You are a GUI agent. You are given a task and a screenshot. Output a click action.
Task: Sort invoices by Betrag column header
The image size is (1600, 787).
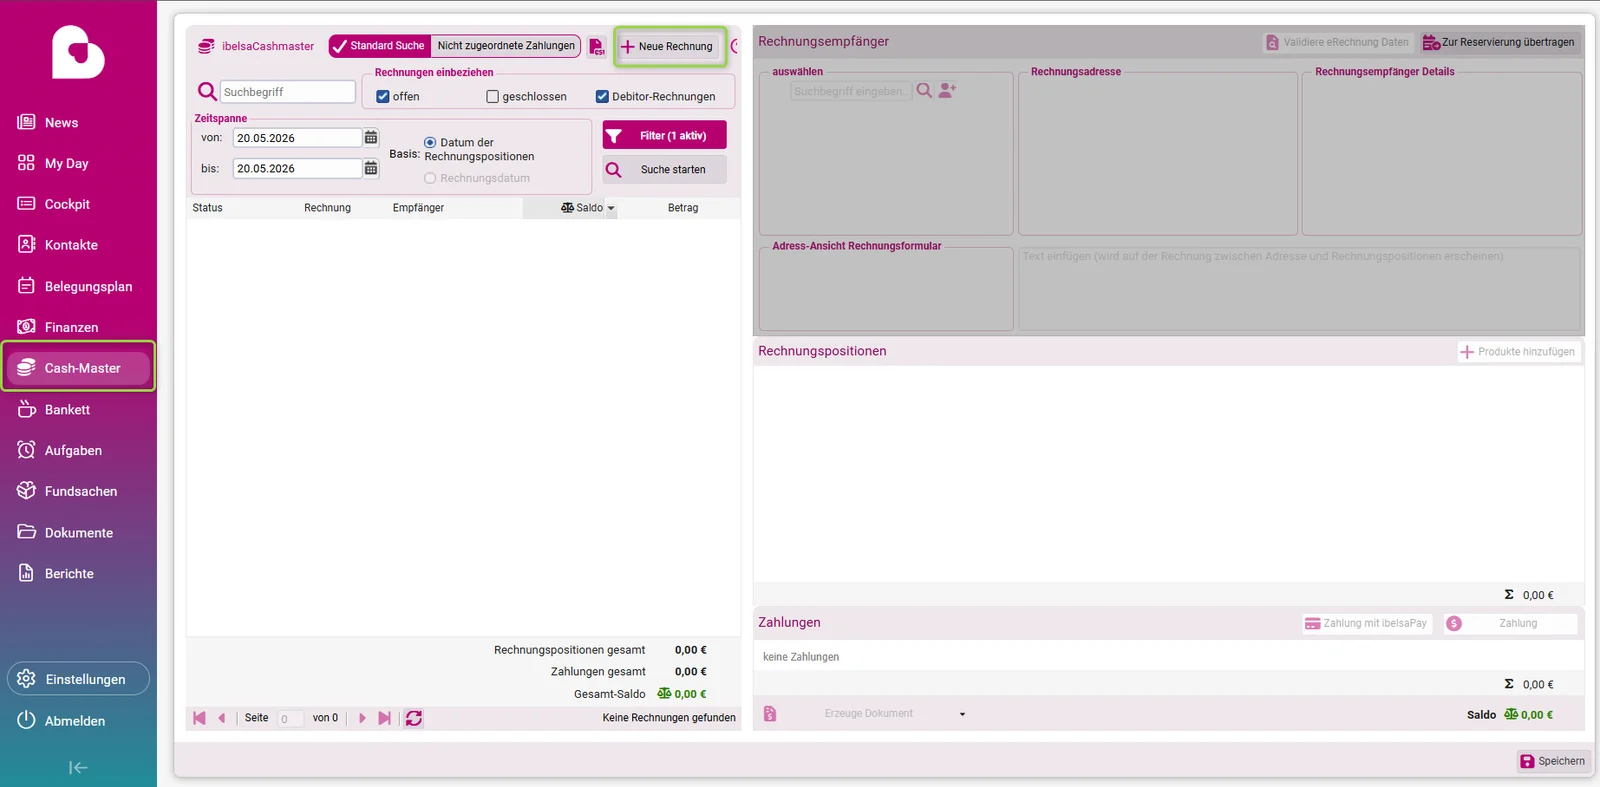point(683,208)
